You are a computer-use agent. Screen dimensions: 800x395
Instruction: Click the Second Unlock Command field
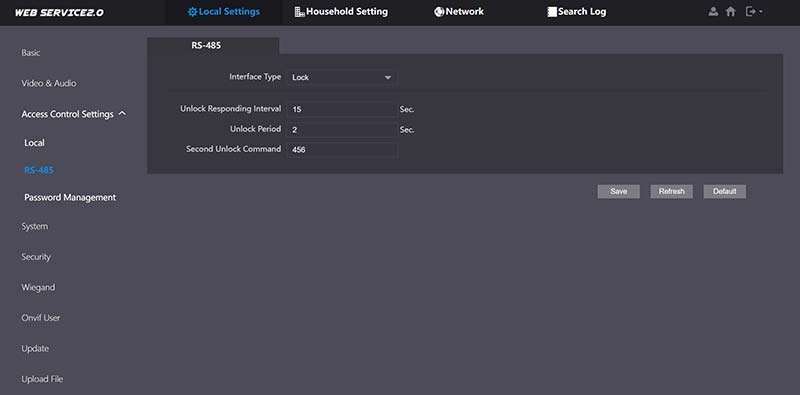coord(341,150)
